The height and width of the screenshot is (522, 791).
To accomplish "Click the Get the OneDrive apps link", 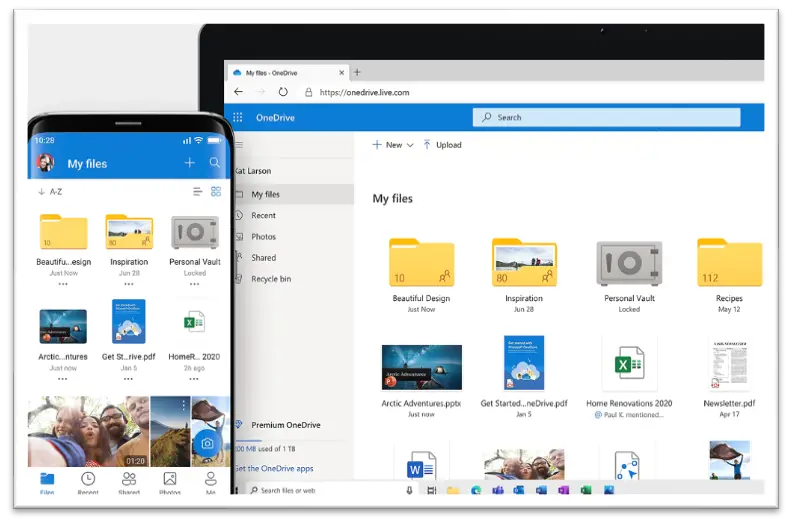I will (x=274, y=469).
